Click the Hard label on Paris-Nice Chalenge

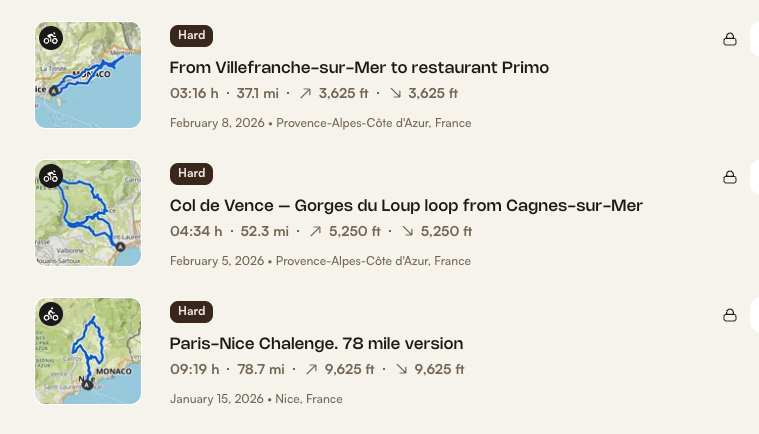click(191, 312)
